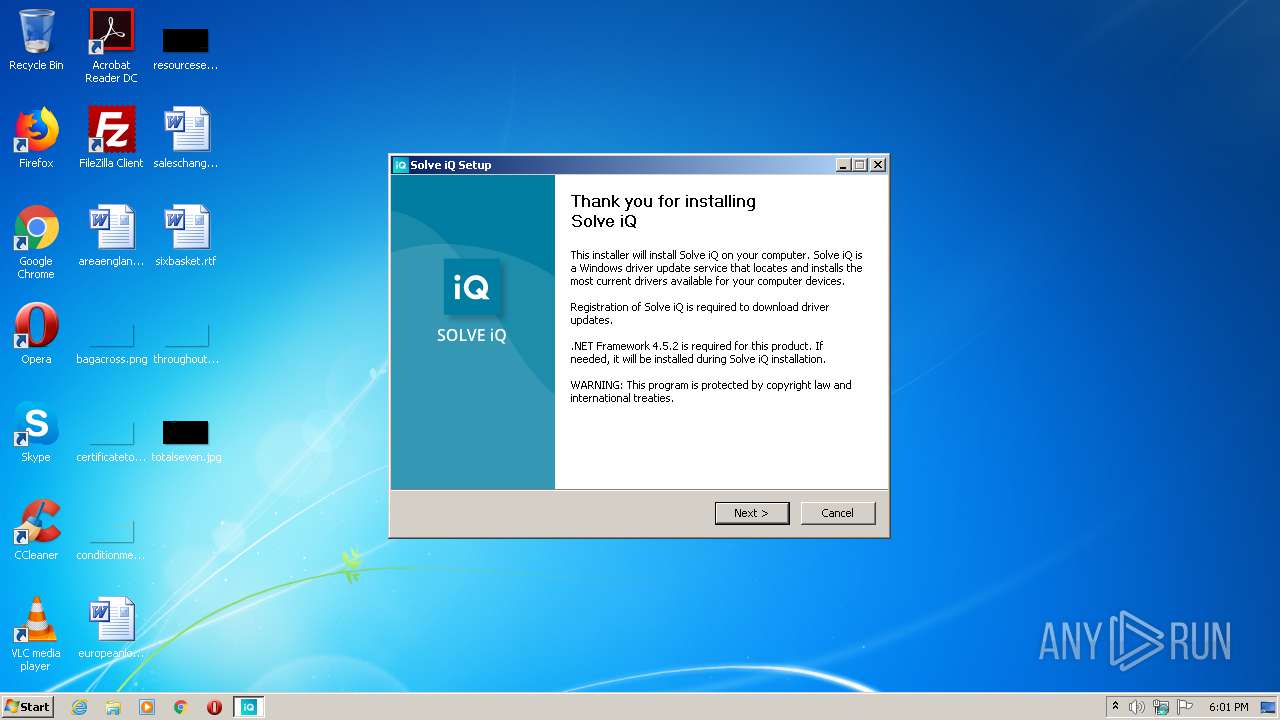Select the totalseven.jpg file icon

(x=186, y=441)
